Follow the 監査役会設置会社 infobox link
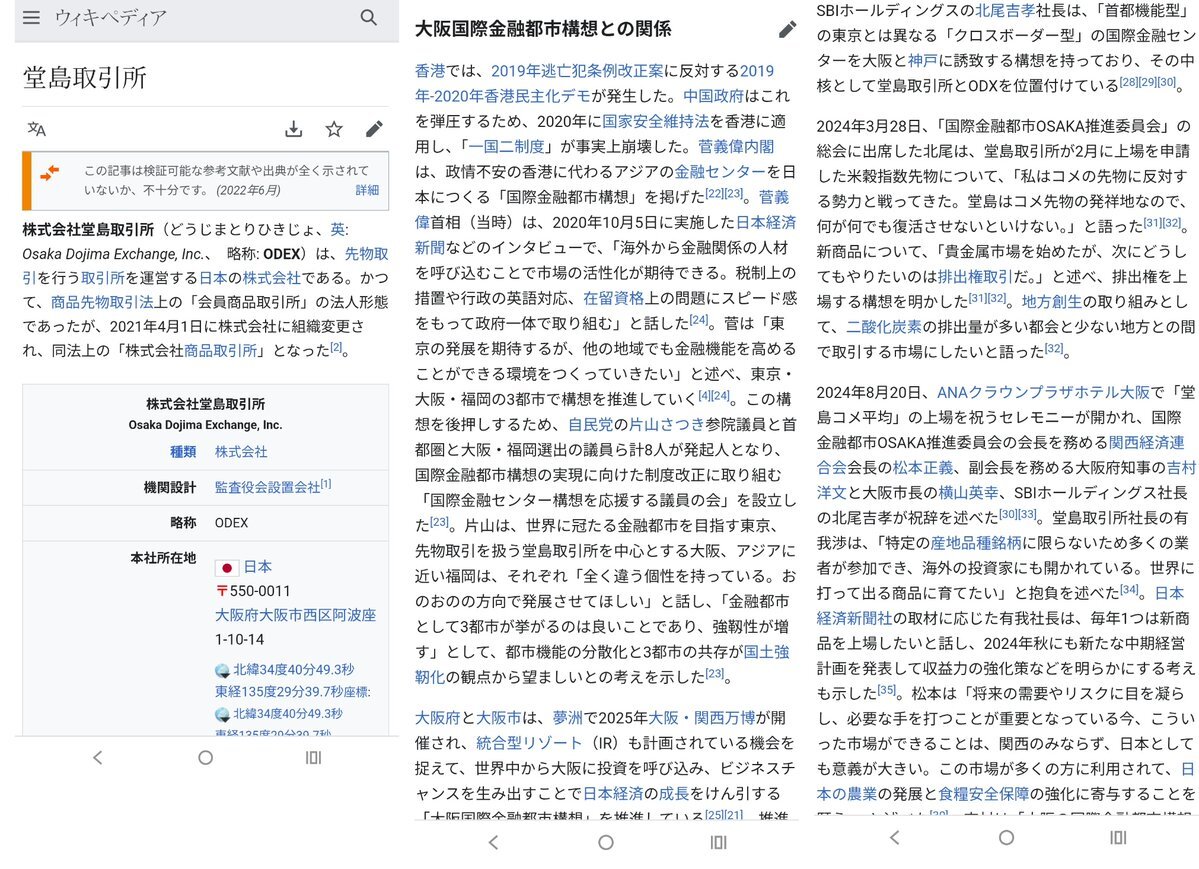Screen dimensions: 1199x869 point(267,487)
